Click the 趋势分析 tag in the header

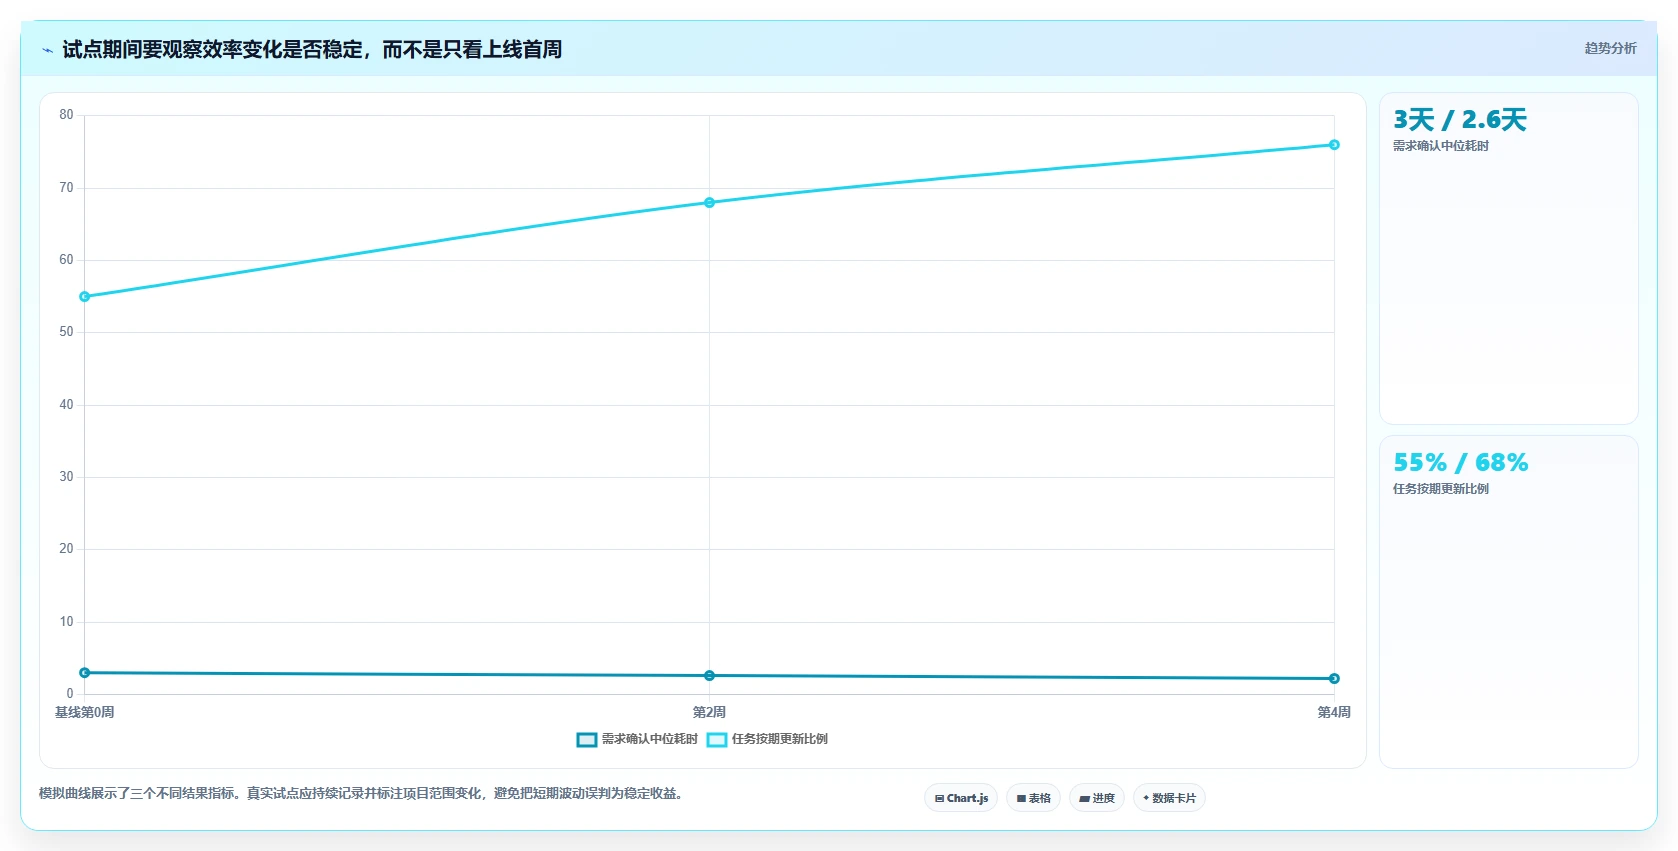1610,48
